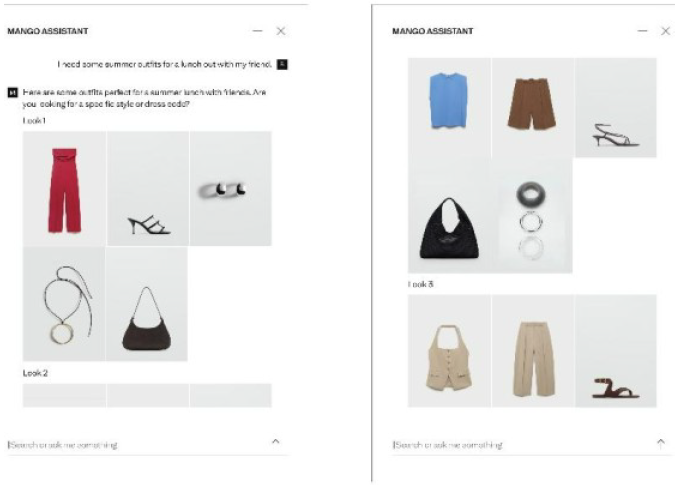Minimize the right Mango Assistant panel
This screenshot has width=682, height=486.
click(642, 31)
